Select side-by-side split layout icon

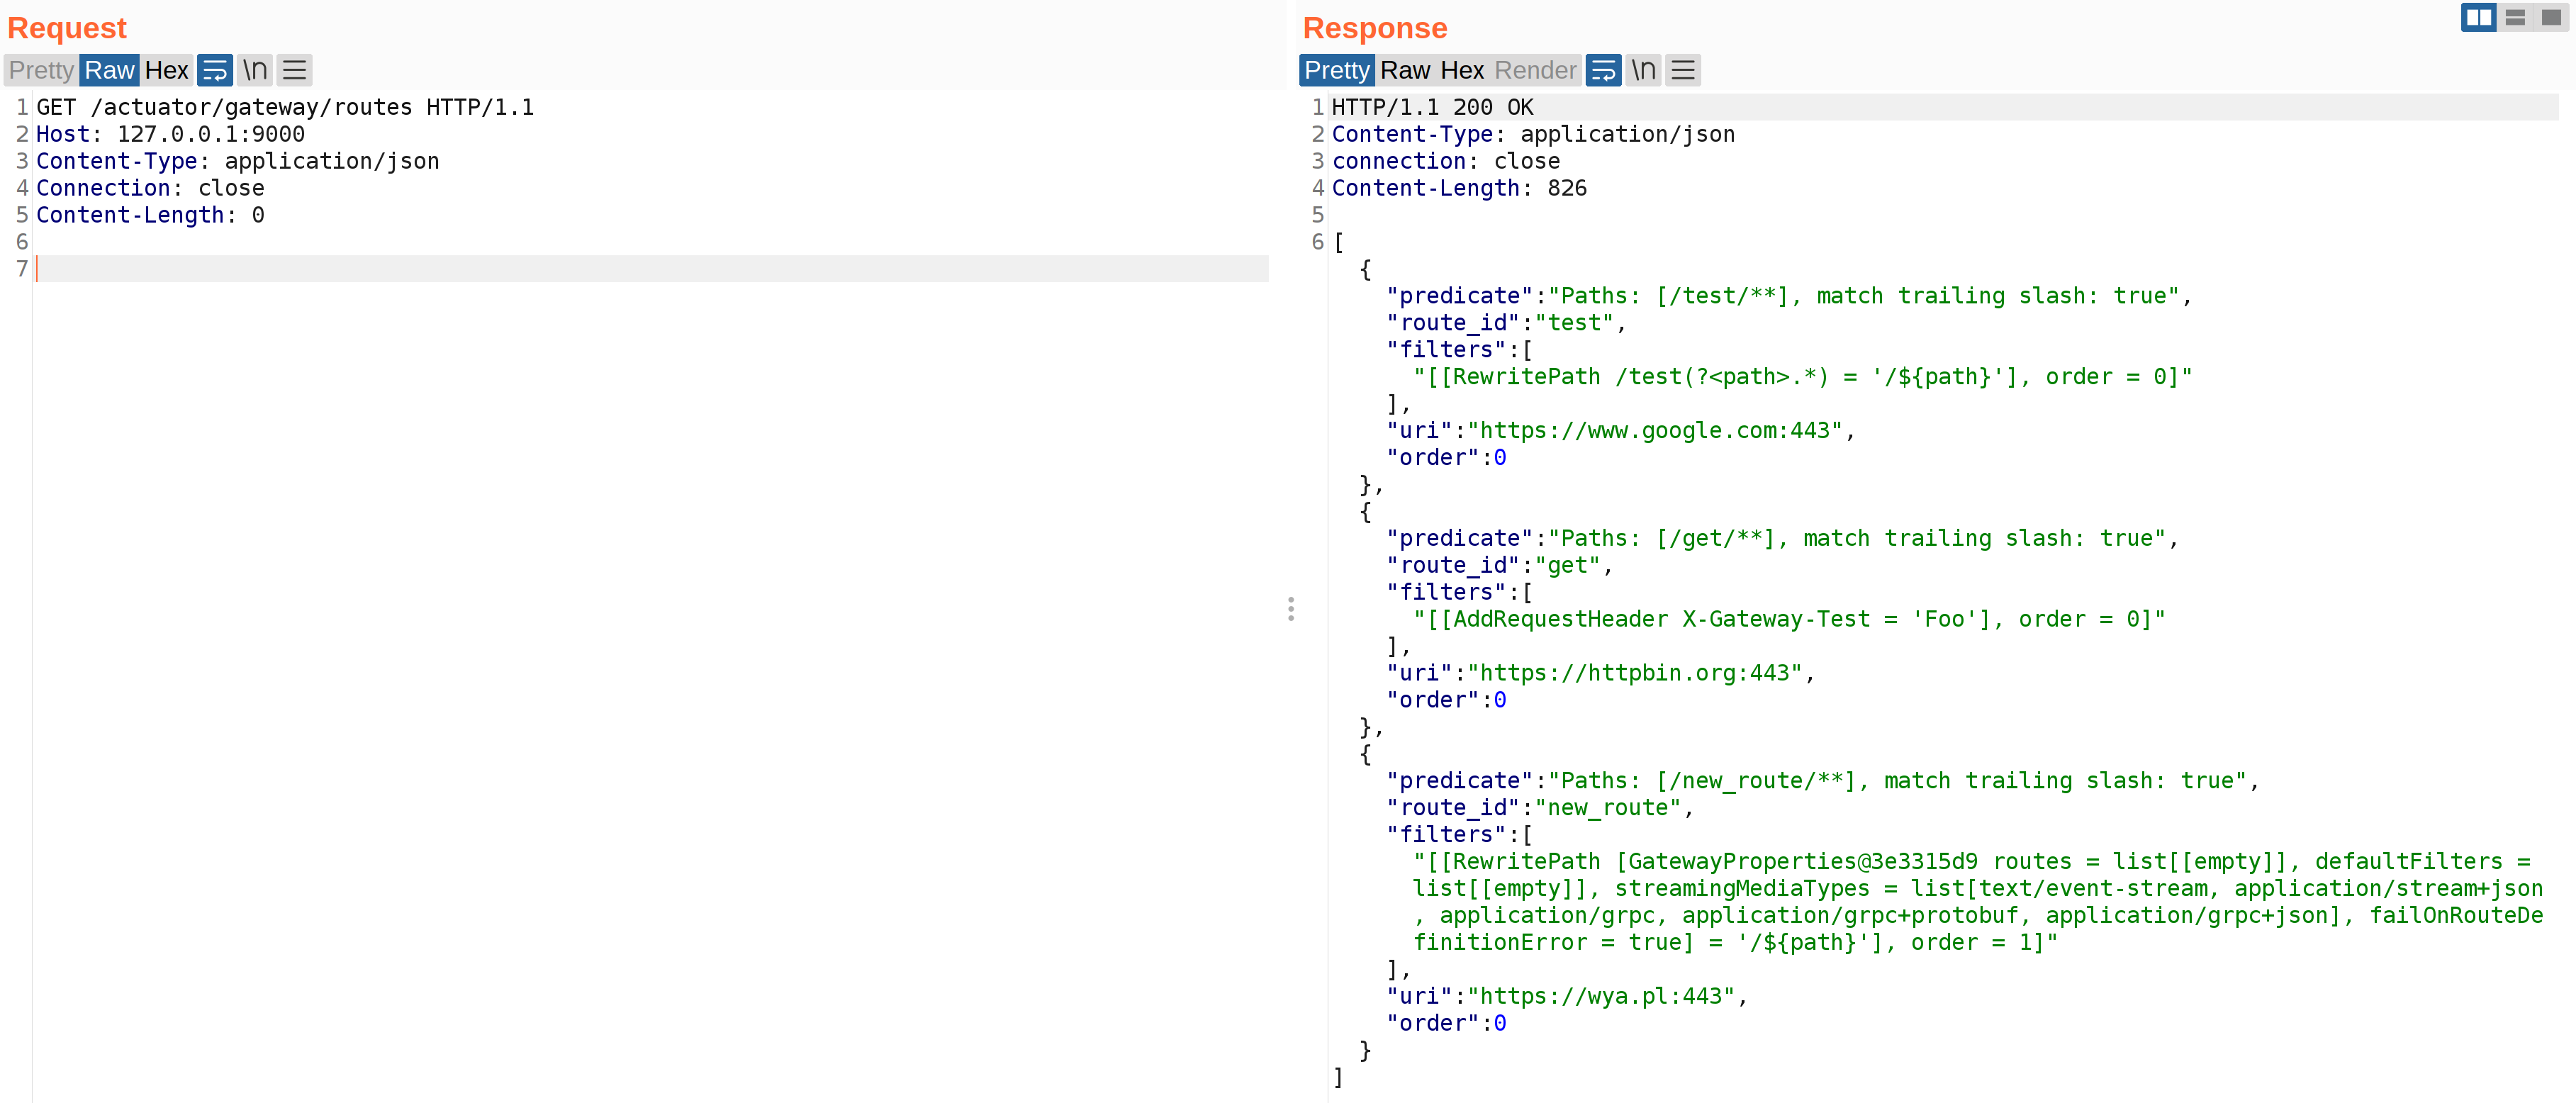tap(2478, 17)
